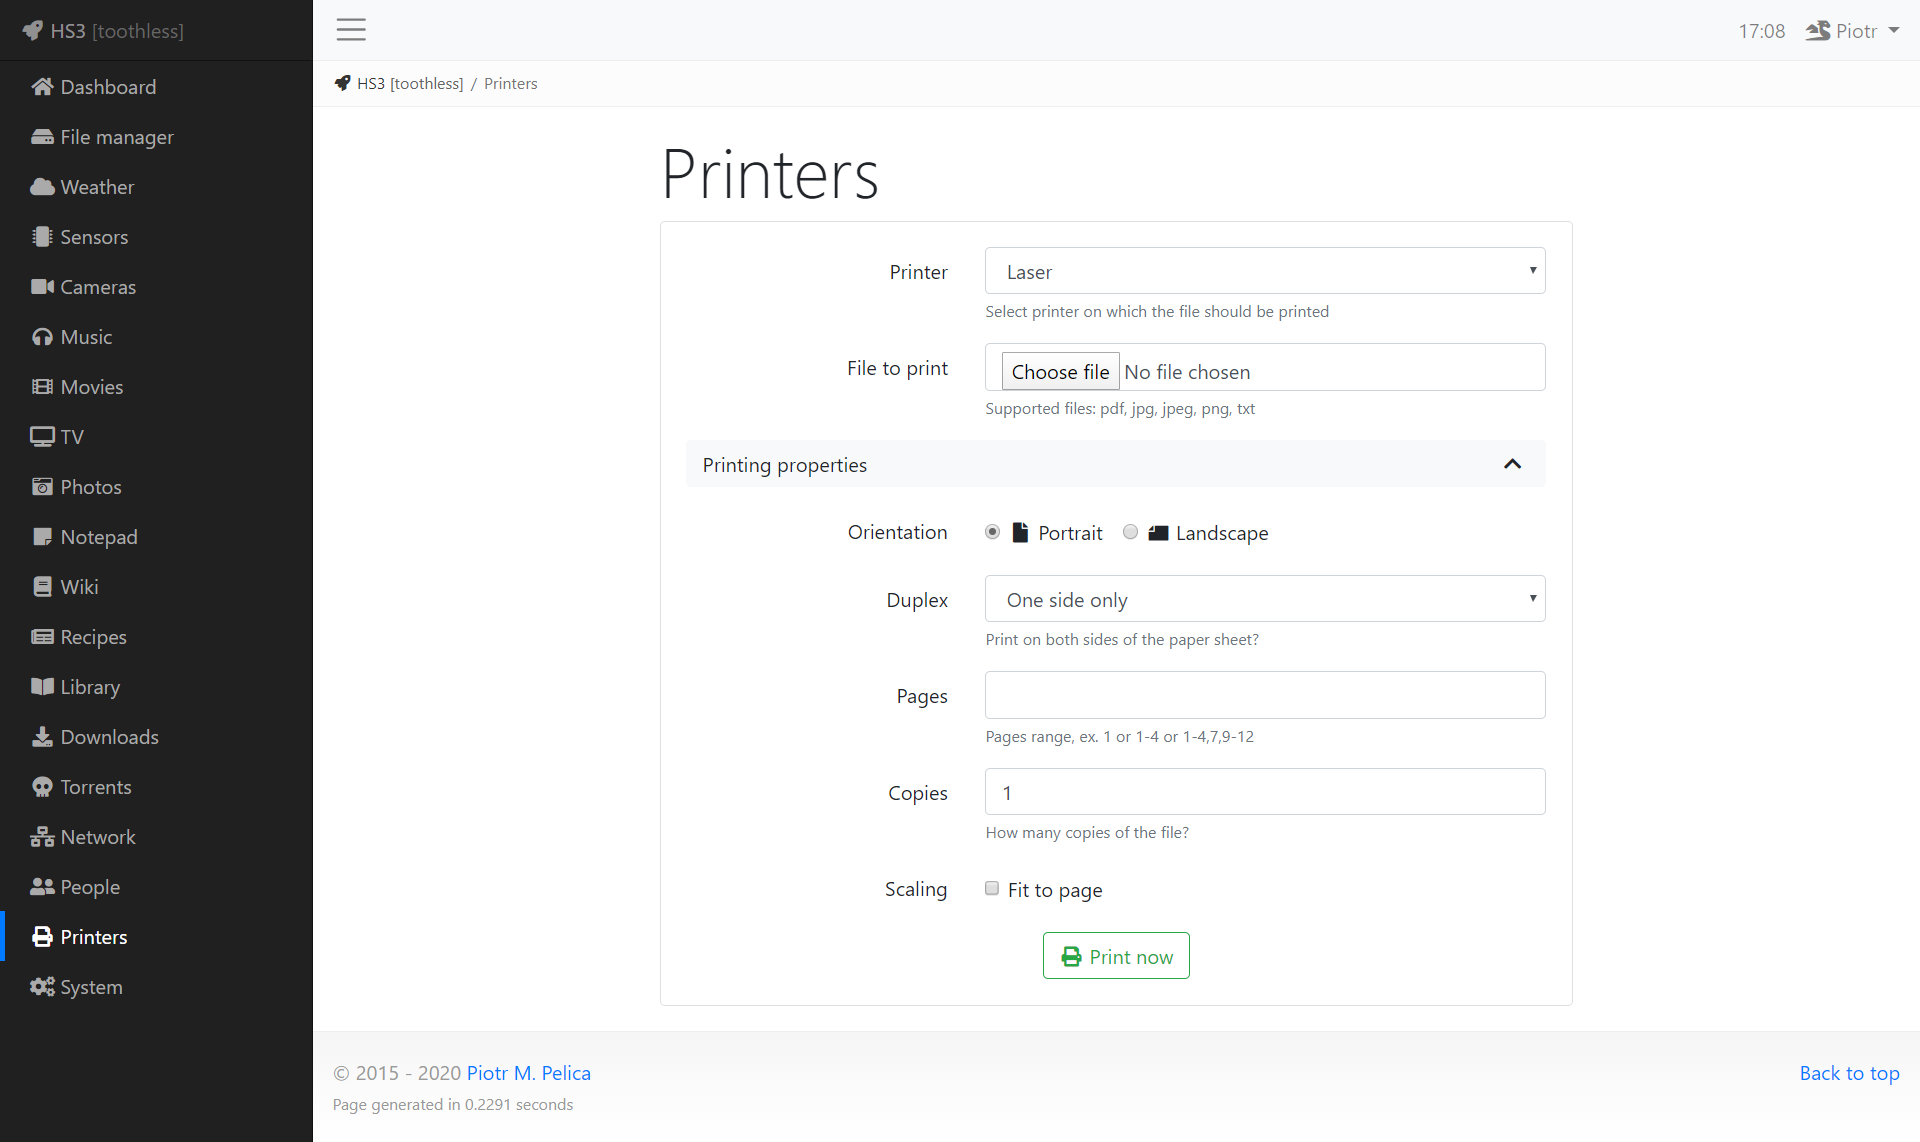Enable Fit to page checkbox

pyautogui.click(x=992, y=888)
